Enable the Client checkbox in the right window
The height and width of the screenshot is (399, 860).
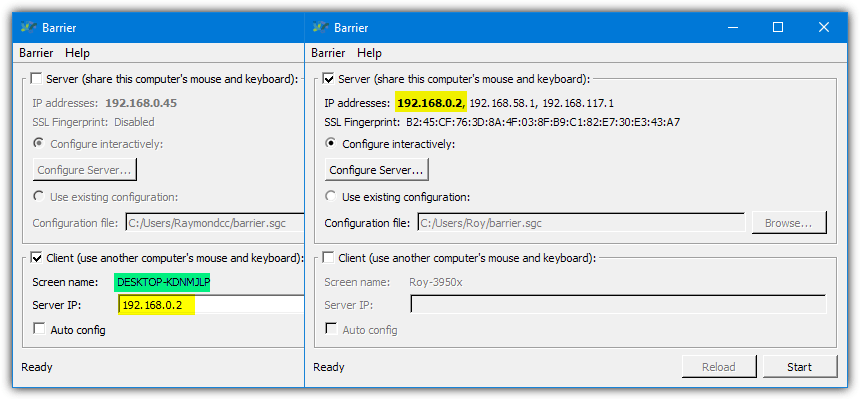coord(329,257)
